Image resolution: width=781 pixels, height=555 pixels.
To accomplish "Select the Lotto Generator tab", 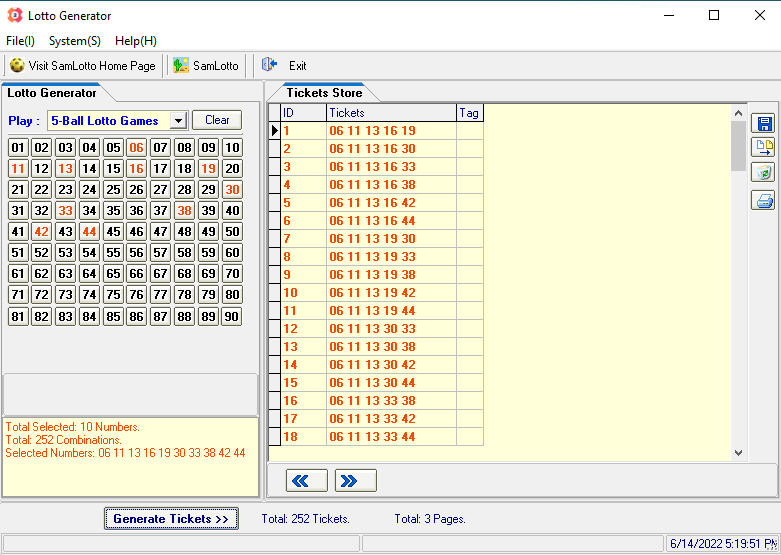I will (x=52, y=93).
